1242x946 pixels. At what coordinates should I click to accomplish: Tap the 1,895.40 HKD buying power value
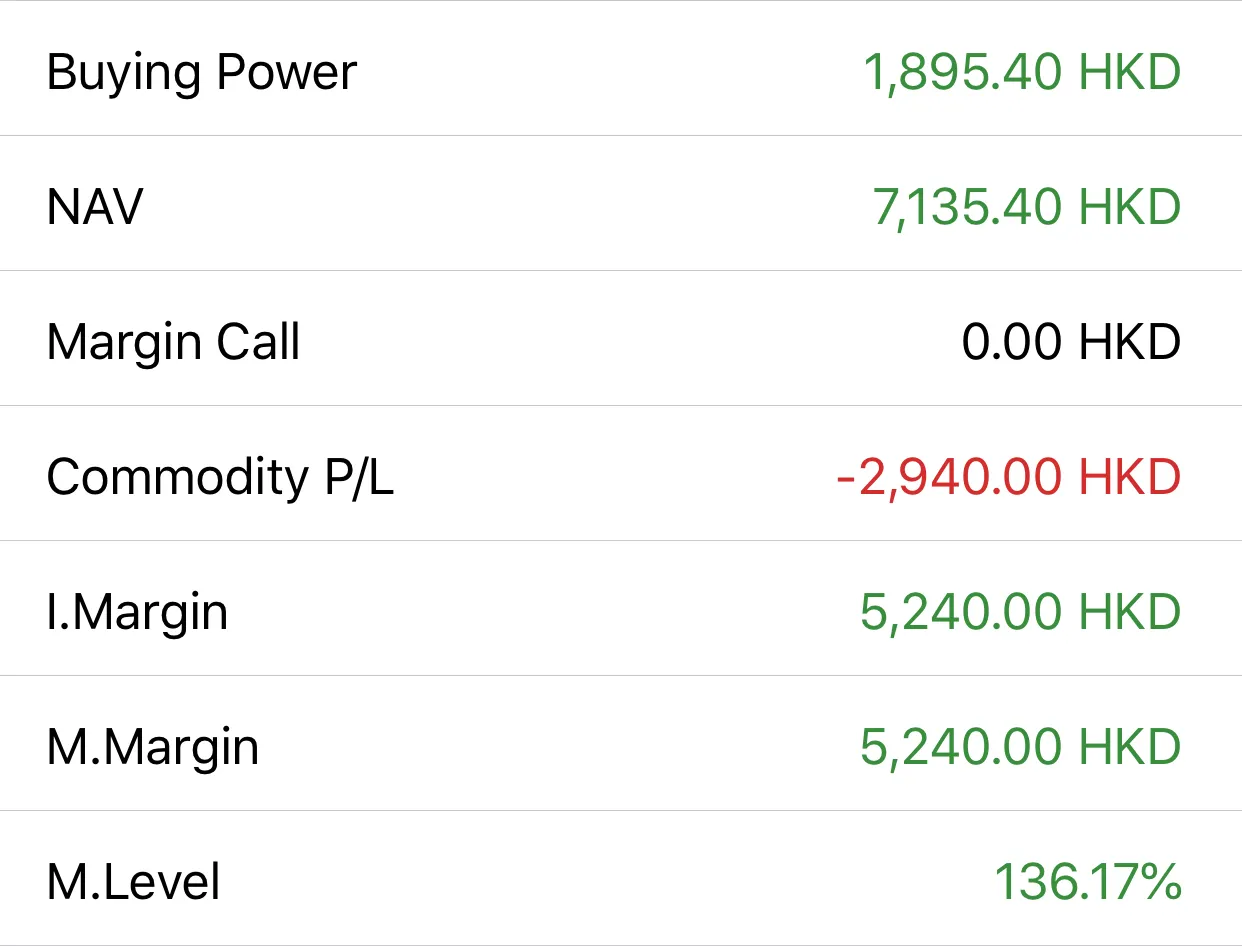click(x=1021, y=72)
